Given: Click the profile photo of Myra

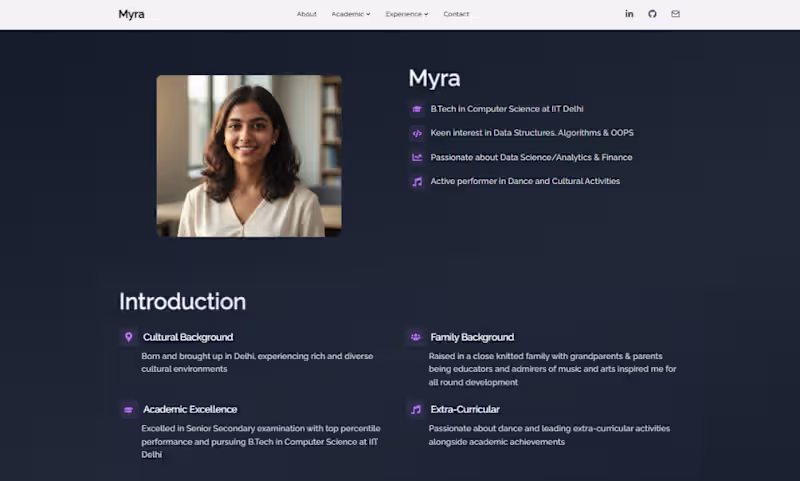Looking at the screenshot, I should pos(249,156).
